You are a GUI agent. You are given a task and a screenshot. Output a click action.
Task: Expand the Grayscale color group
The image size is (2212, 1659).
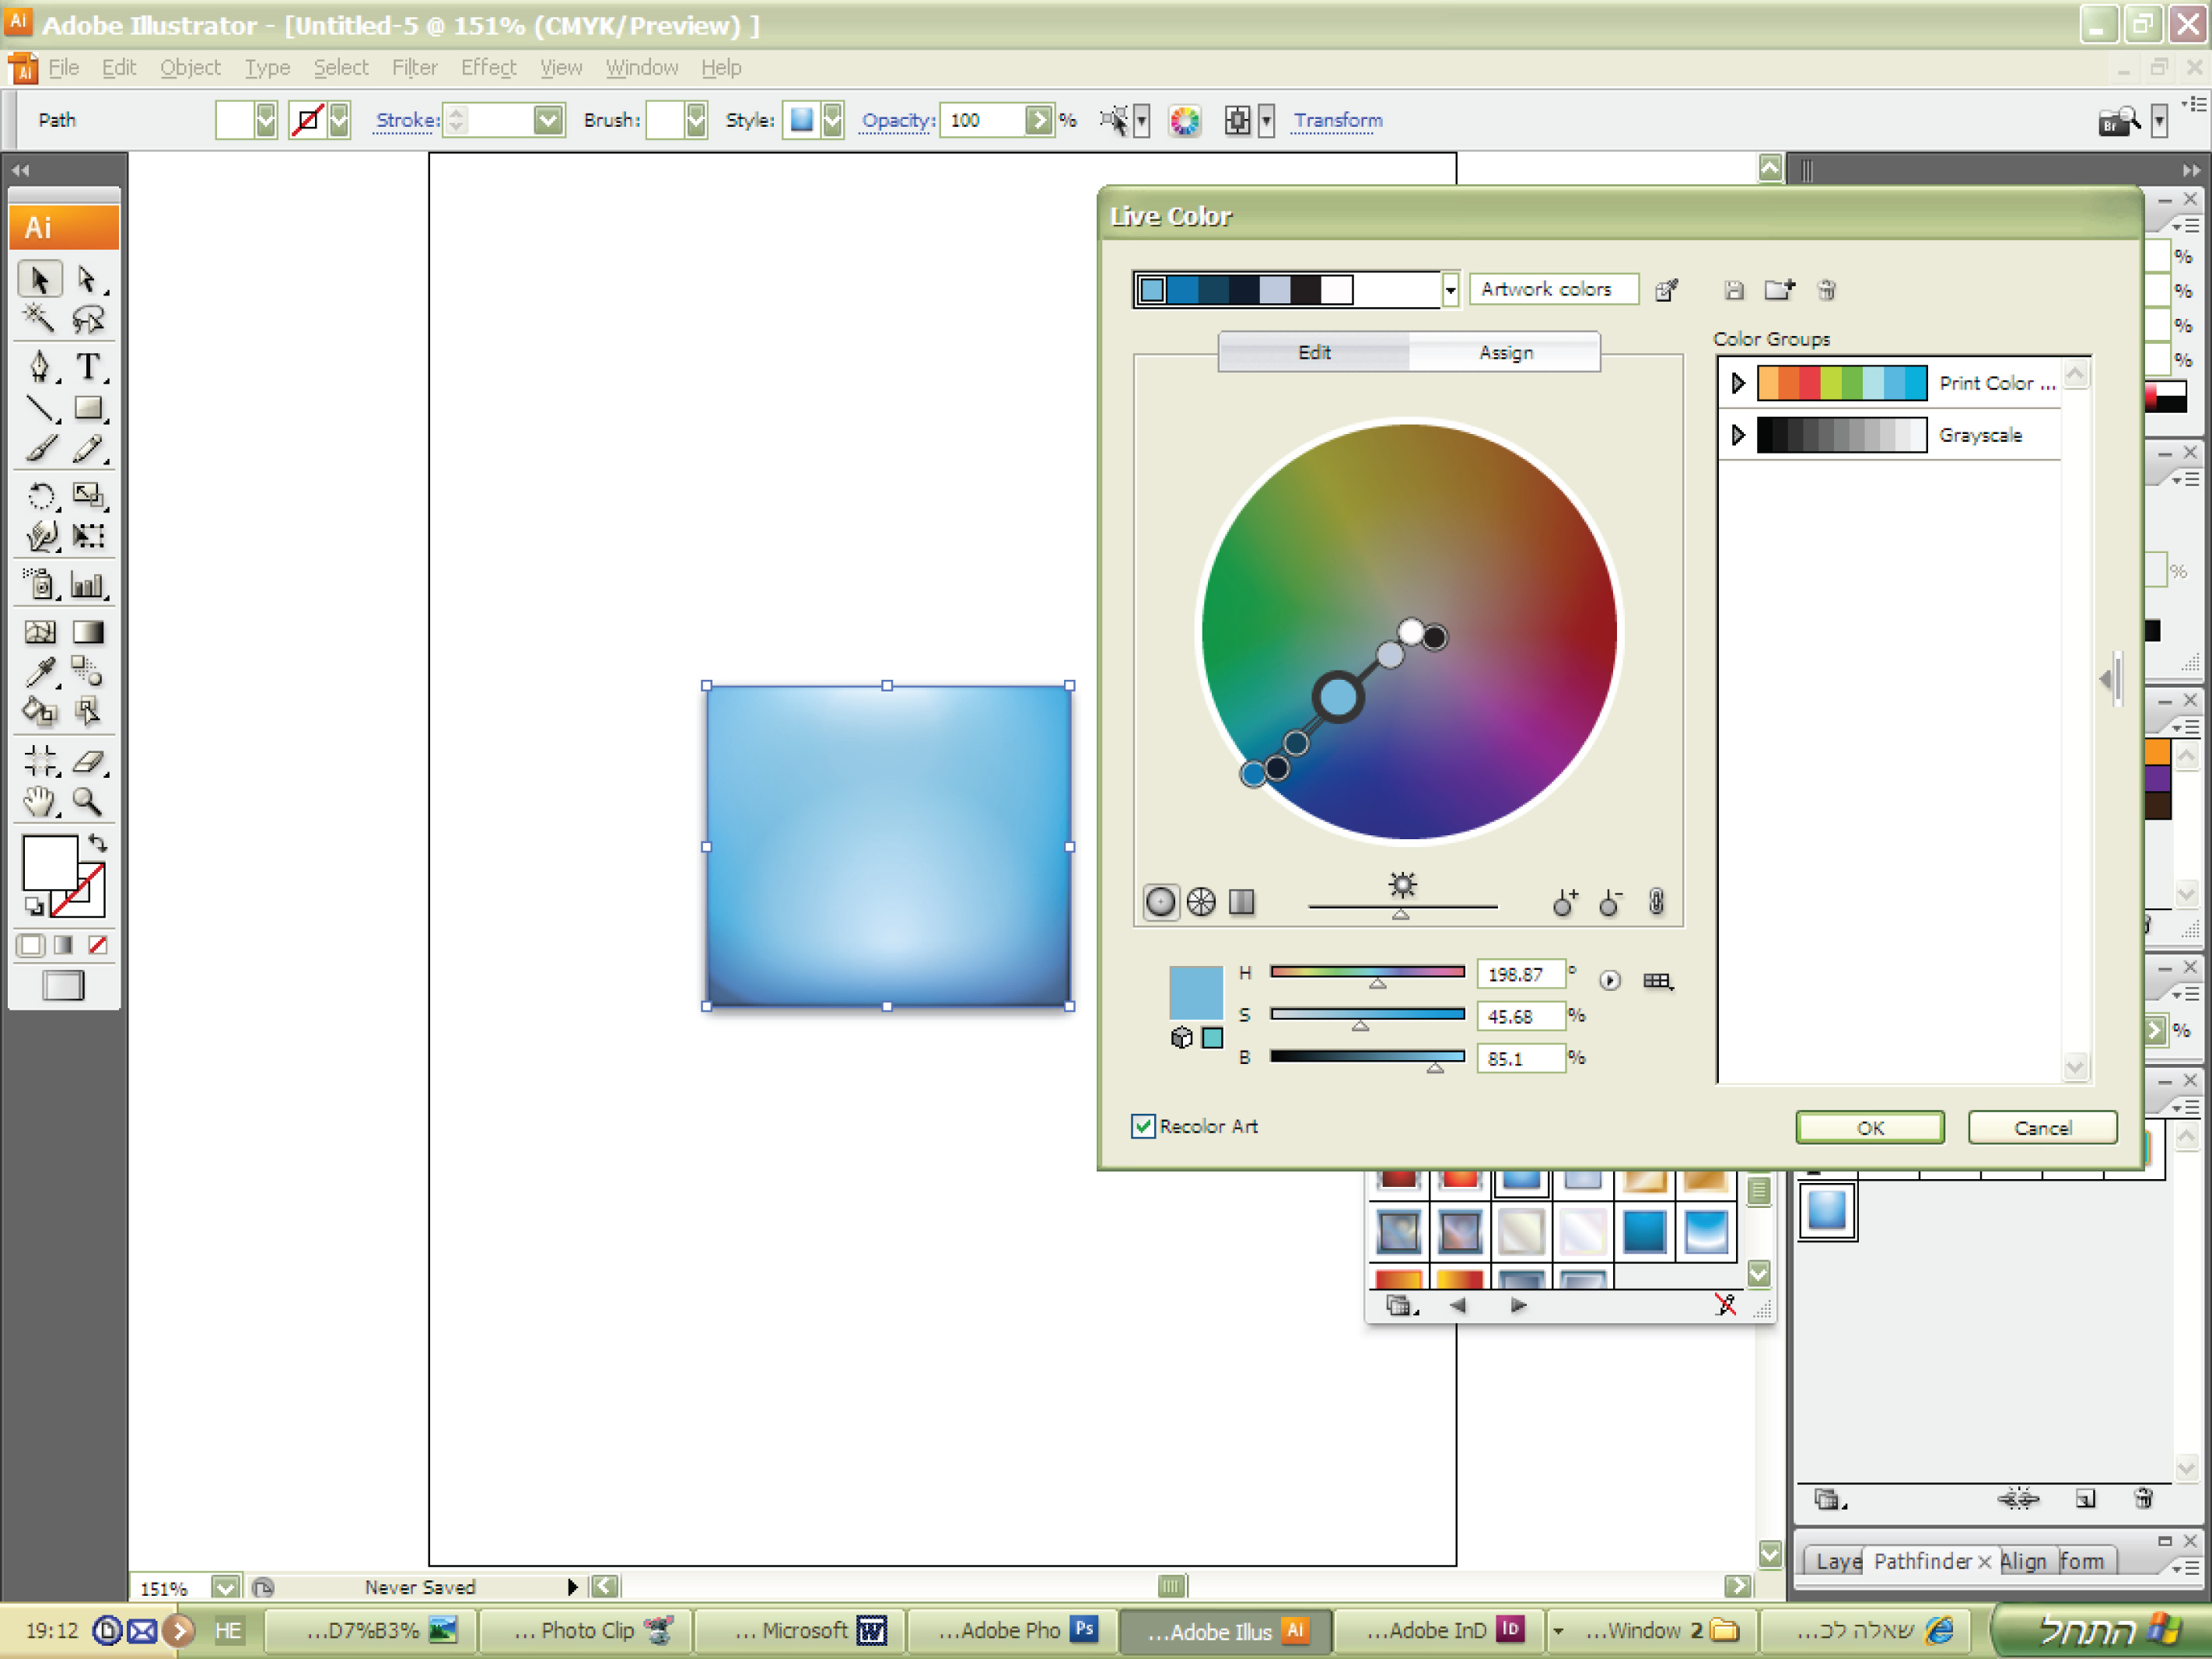point(1738,435)
